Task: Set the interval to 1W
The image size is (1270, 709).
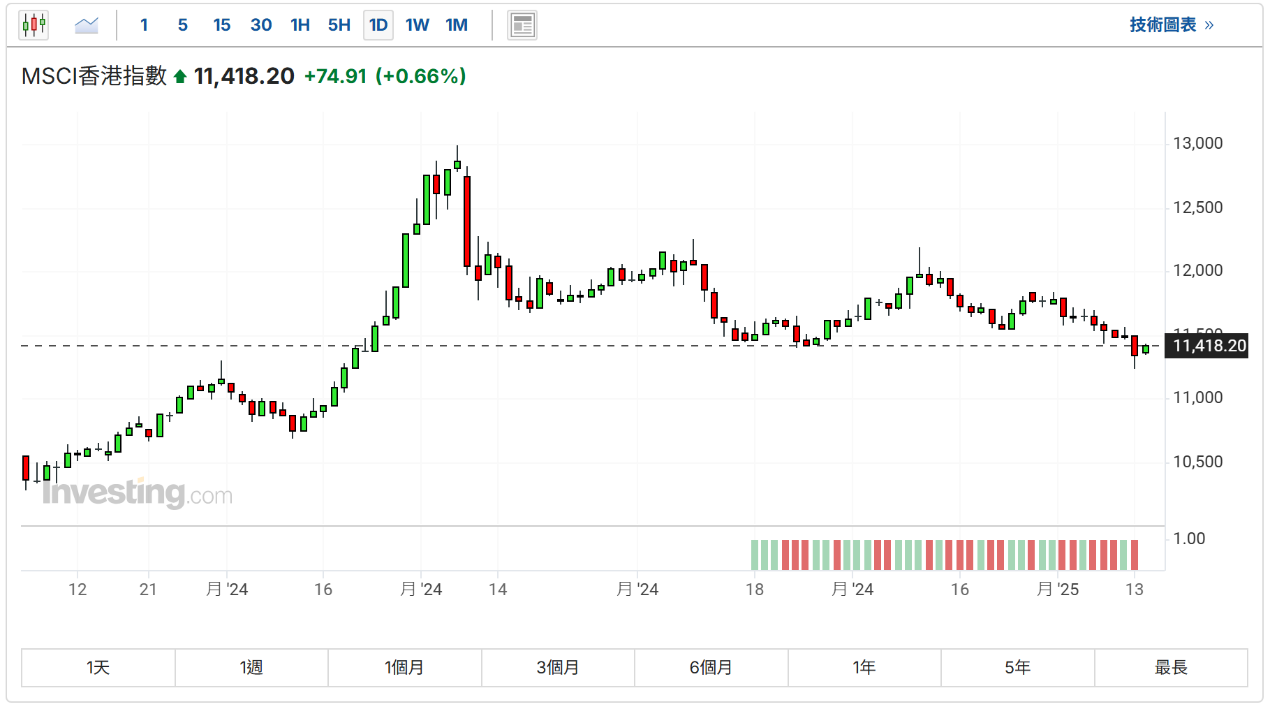Action: pyautogui.click(x=417, y=25)
